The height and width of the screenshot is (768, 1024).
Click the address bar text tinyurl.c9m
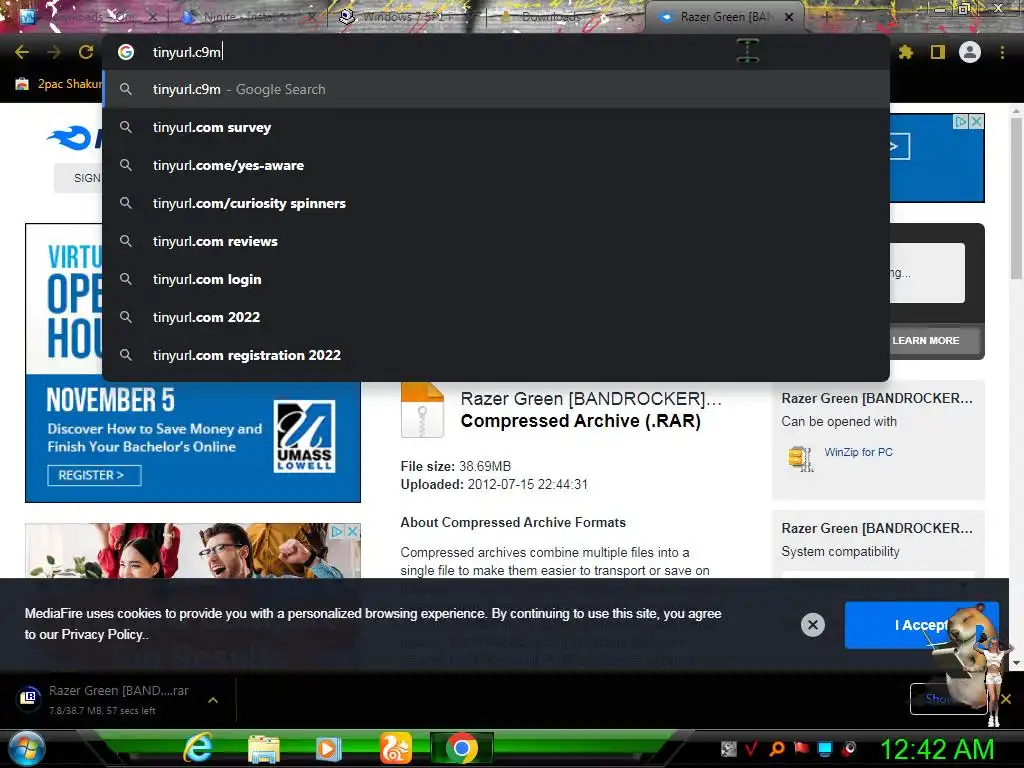tap(187, 52)
